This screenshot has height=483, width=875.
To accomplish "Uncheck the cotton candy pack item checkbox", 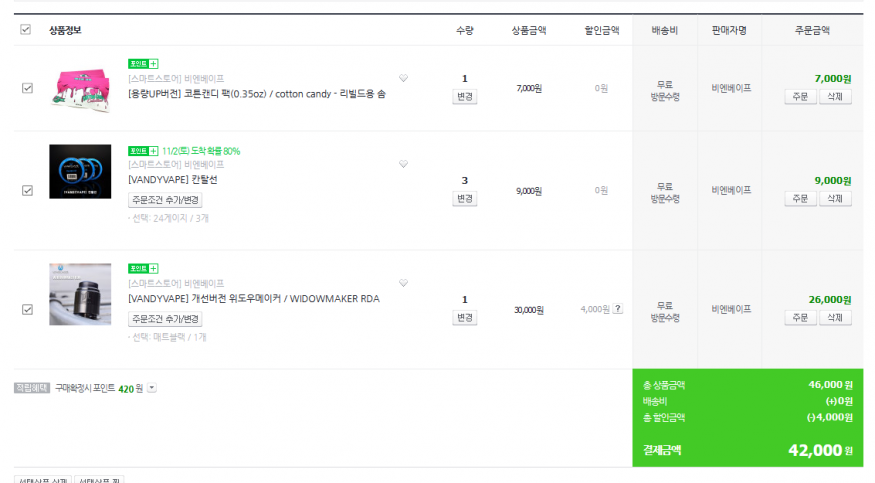I will pos(27,88).
